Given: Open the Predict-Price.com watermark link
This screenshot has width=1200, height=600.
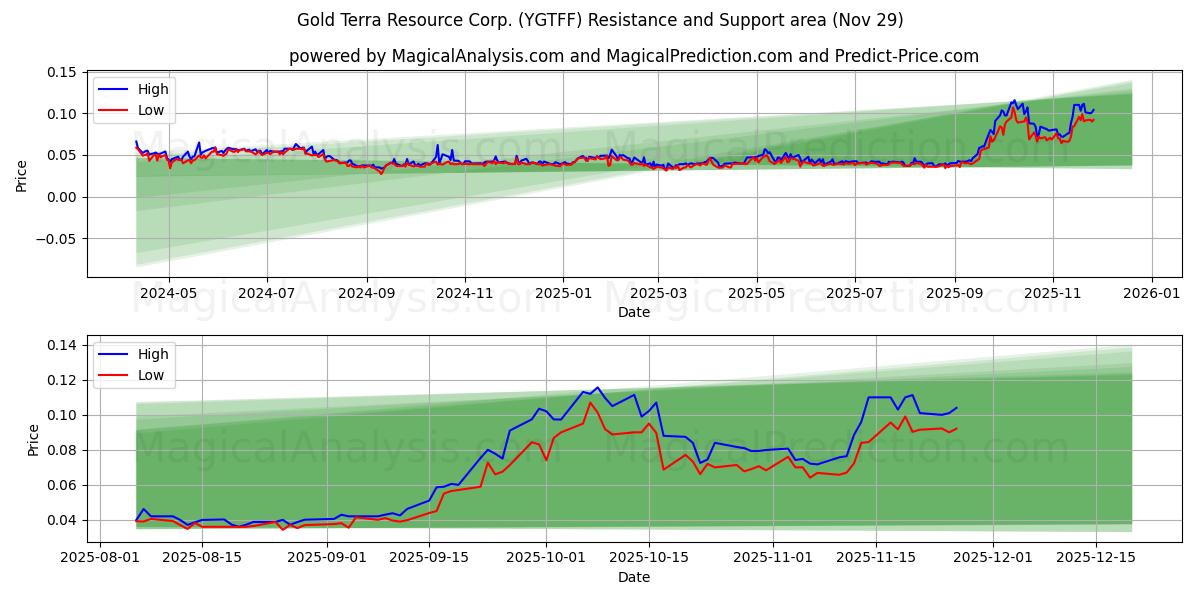Looking at the screenshot, I should tap(906, 56).
